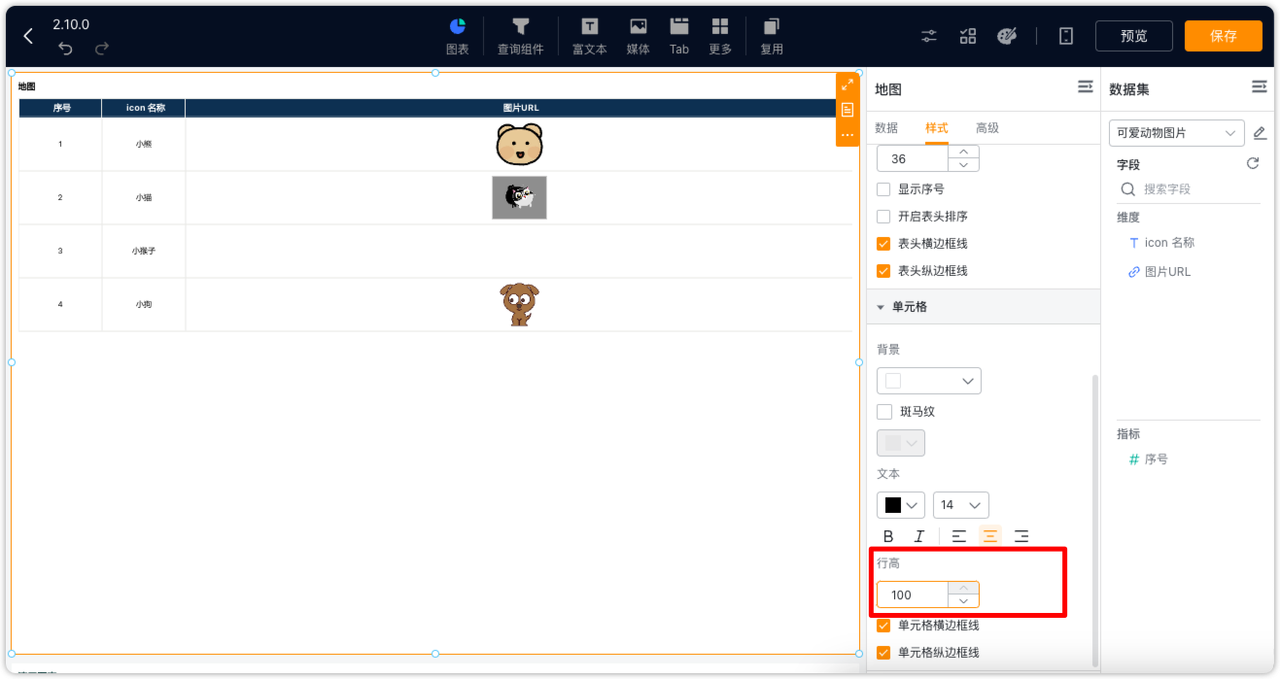Open the palette theme icon
This screenshot has height=679, width=1280.
click(x=1007, y=36)
